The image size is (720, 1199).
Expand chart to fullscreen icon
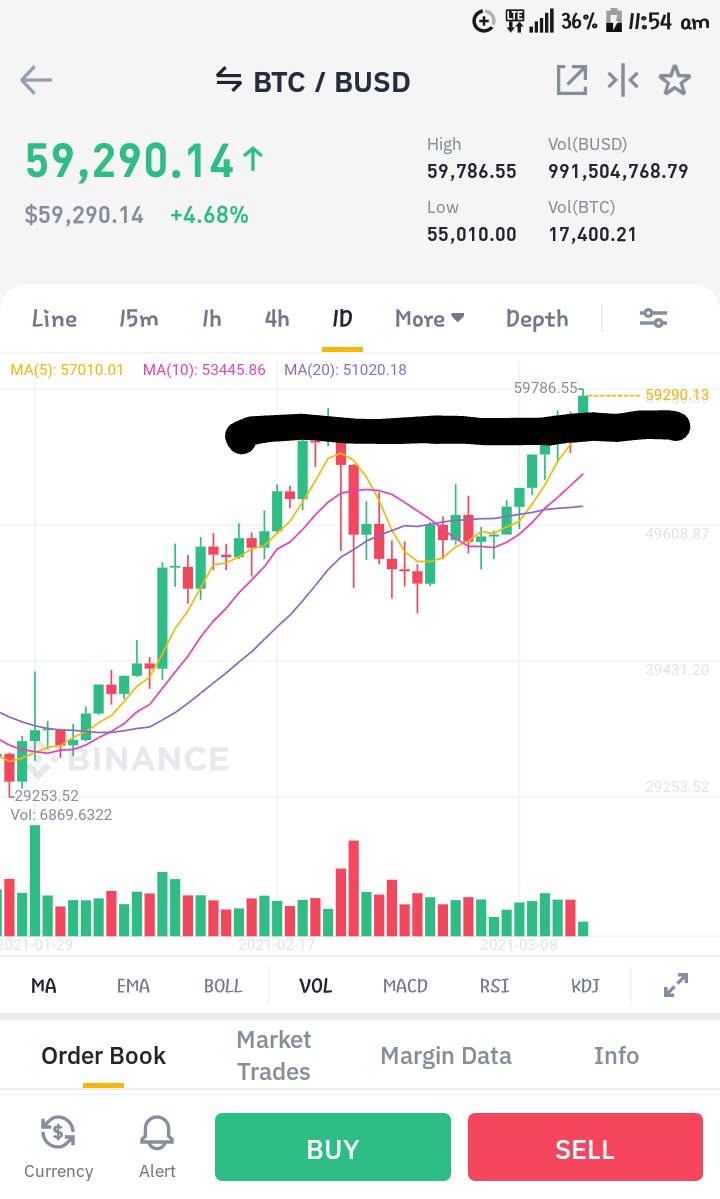tap(676, 985)
